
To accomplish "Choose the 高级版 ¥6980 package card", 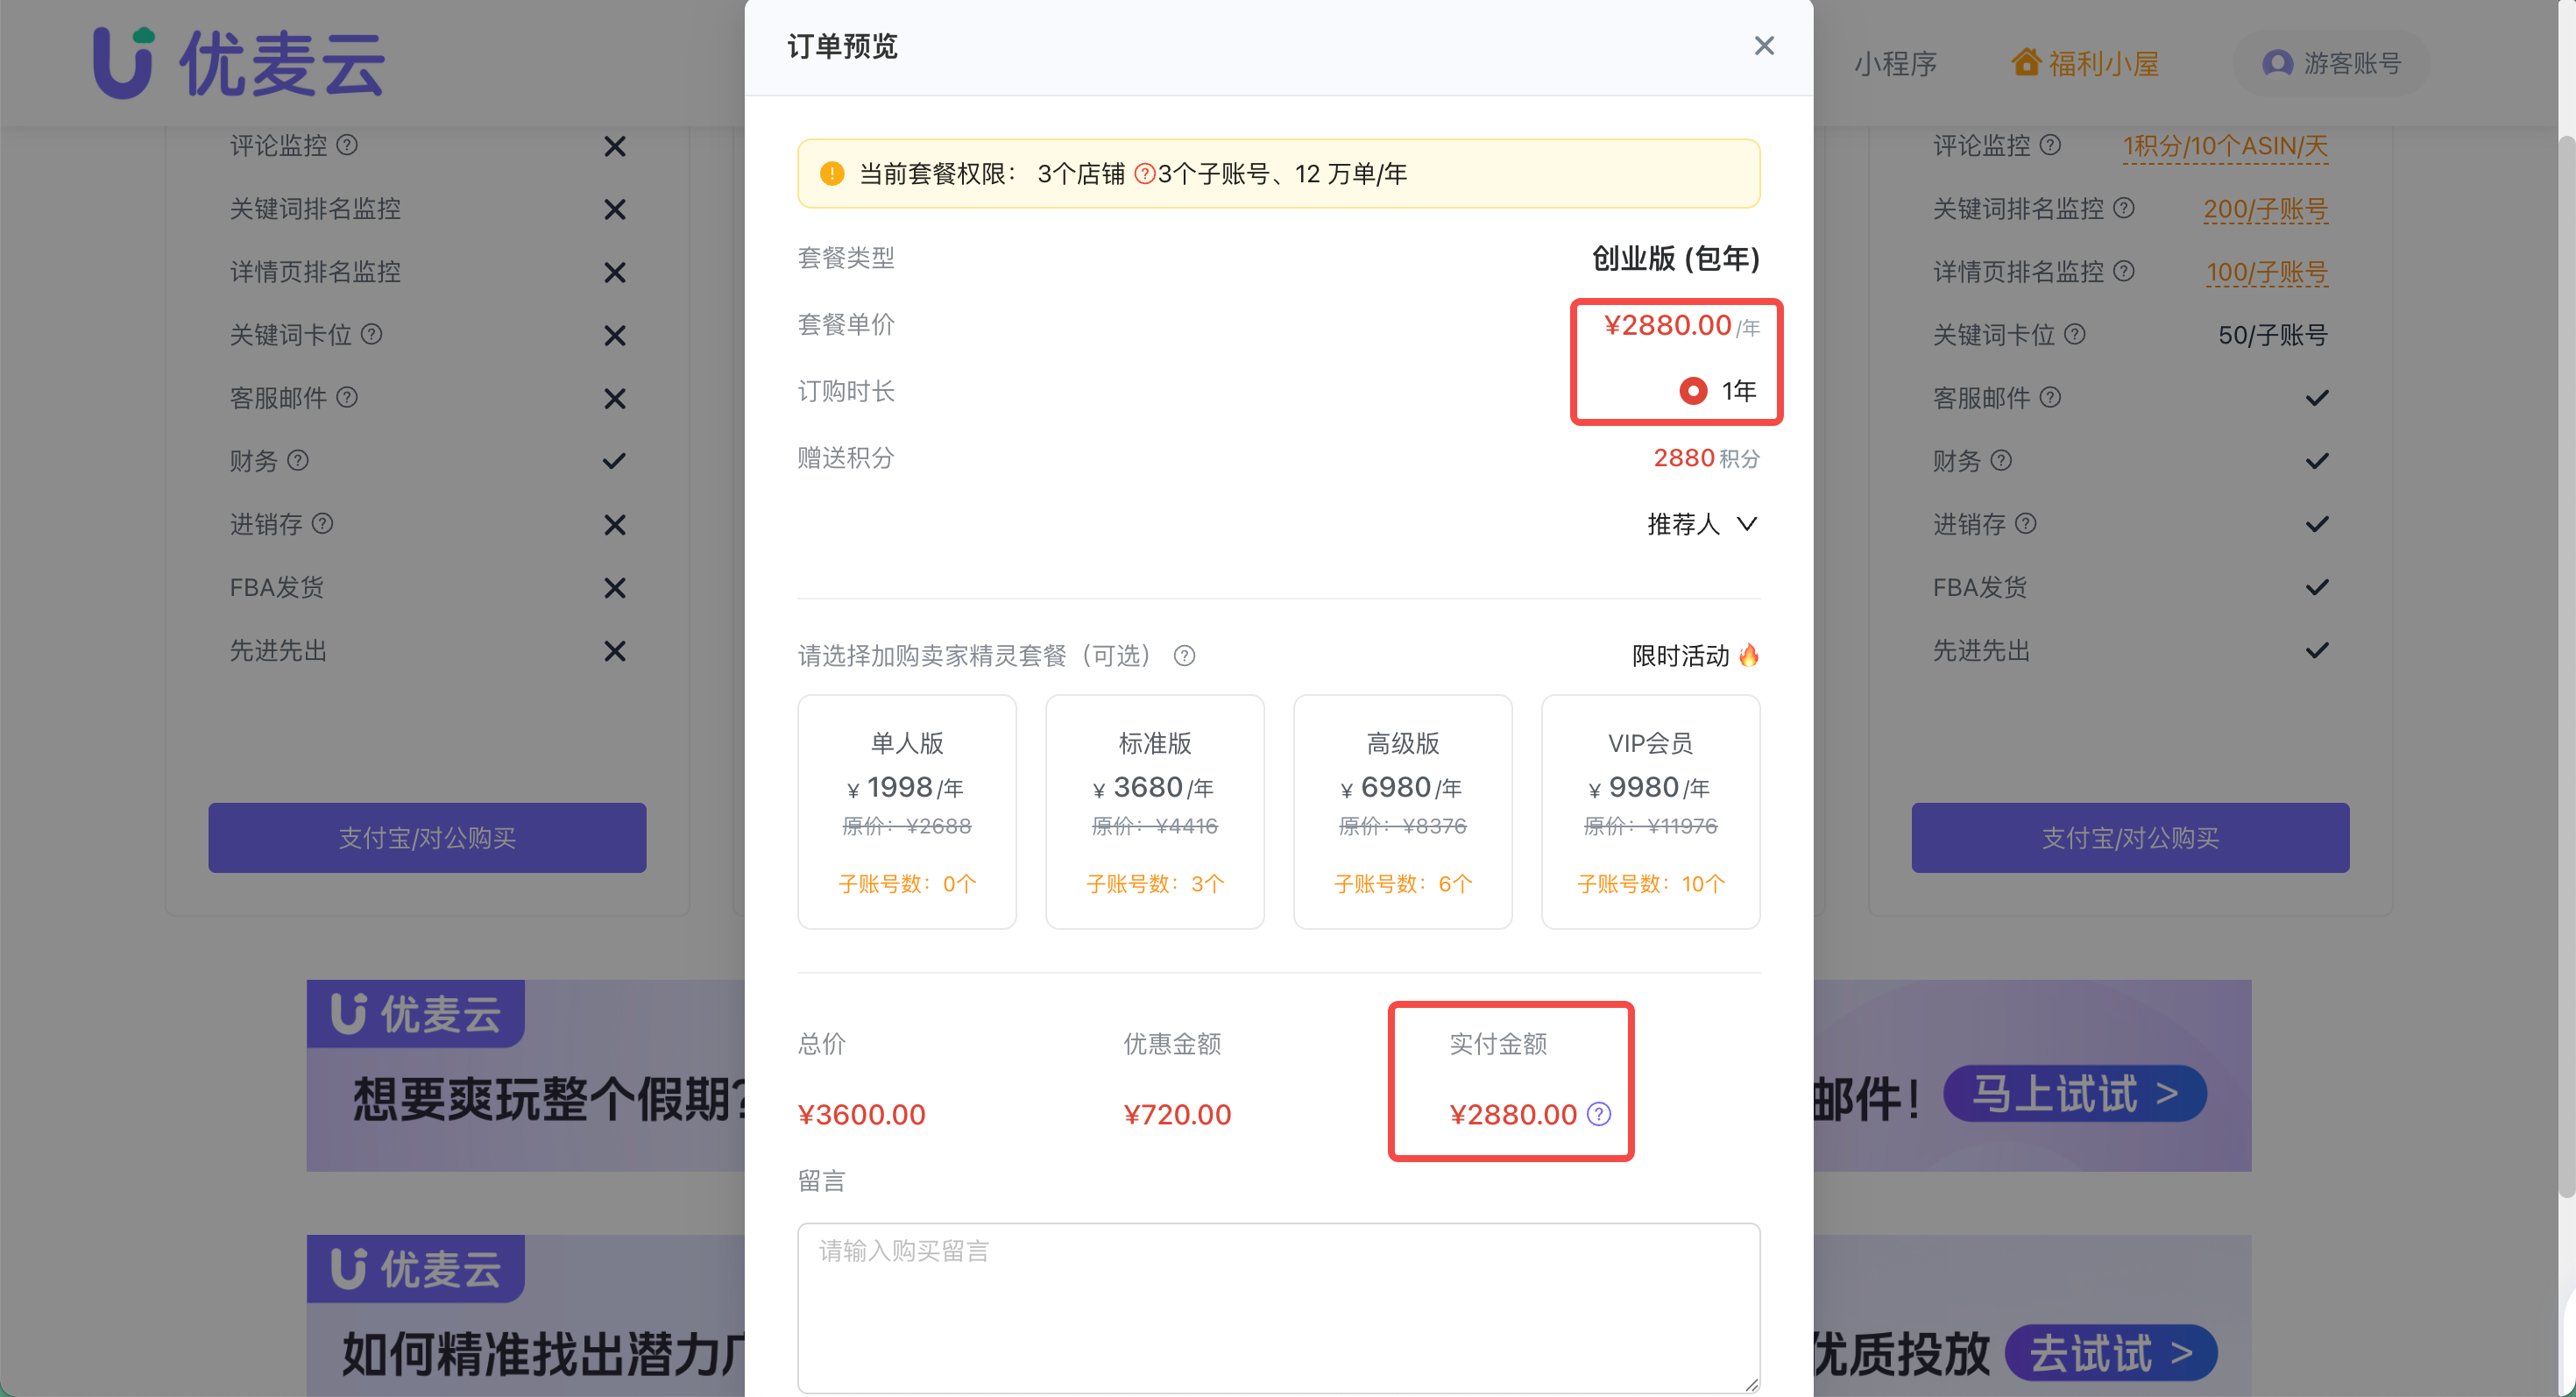I will (x=1402, y=811).
